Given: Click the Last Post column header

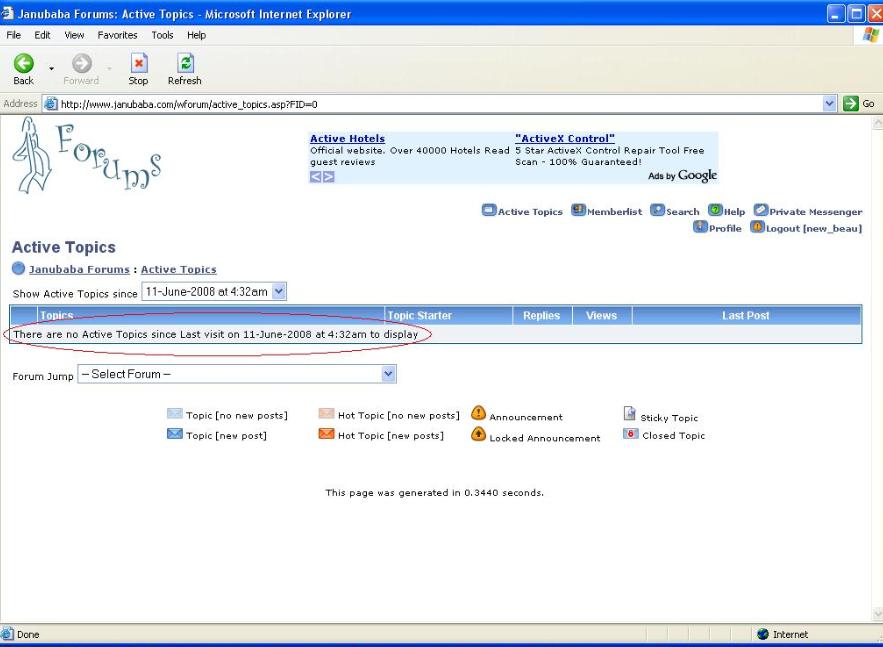Looking at the screenshot, I should pyautogui.click(x=746, y=315).
